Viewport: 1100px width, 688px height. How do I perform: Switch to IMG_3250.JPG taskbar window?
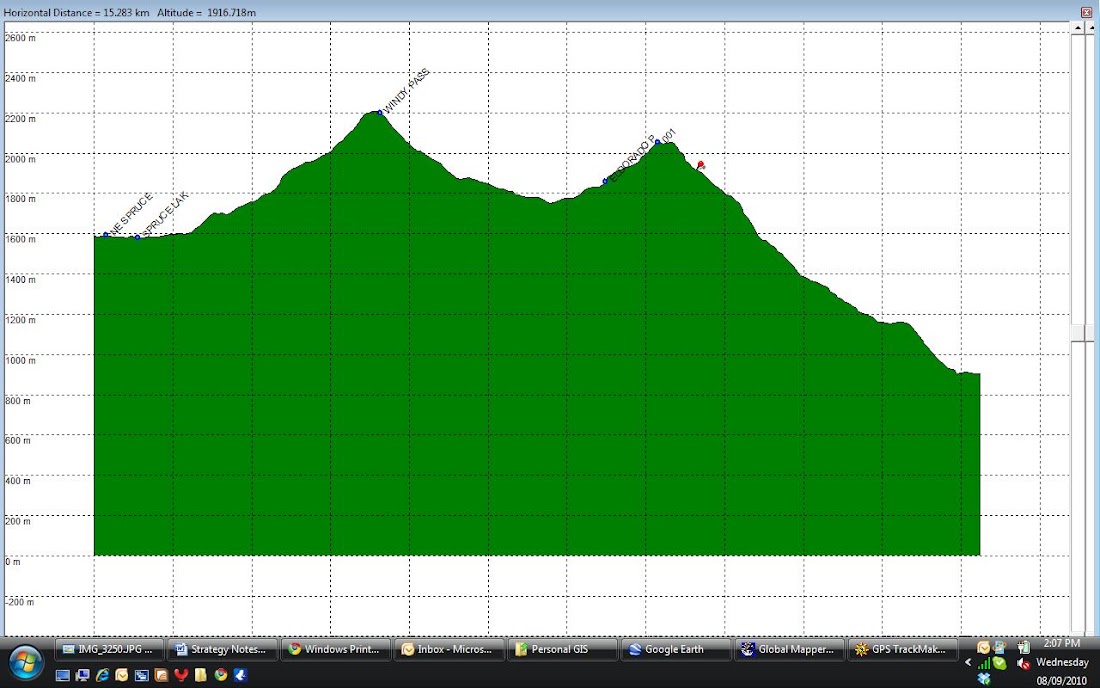(x=109, y=649)
